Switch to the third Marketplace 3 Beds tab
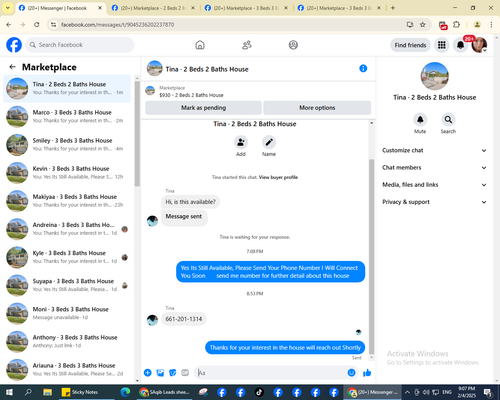Viewport: 500px width, 400px height. [246, 8]
